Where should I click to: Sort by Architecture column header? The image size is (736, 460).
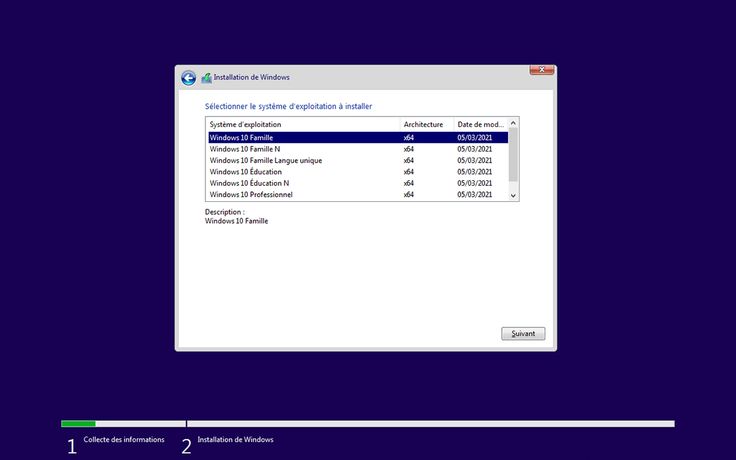coord(427,124)
